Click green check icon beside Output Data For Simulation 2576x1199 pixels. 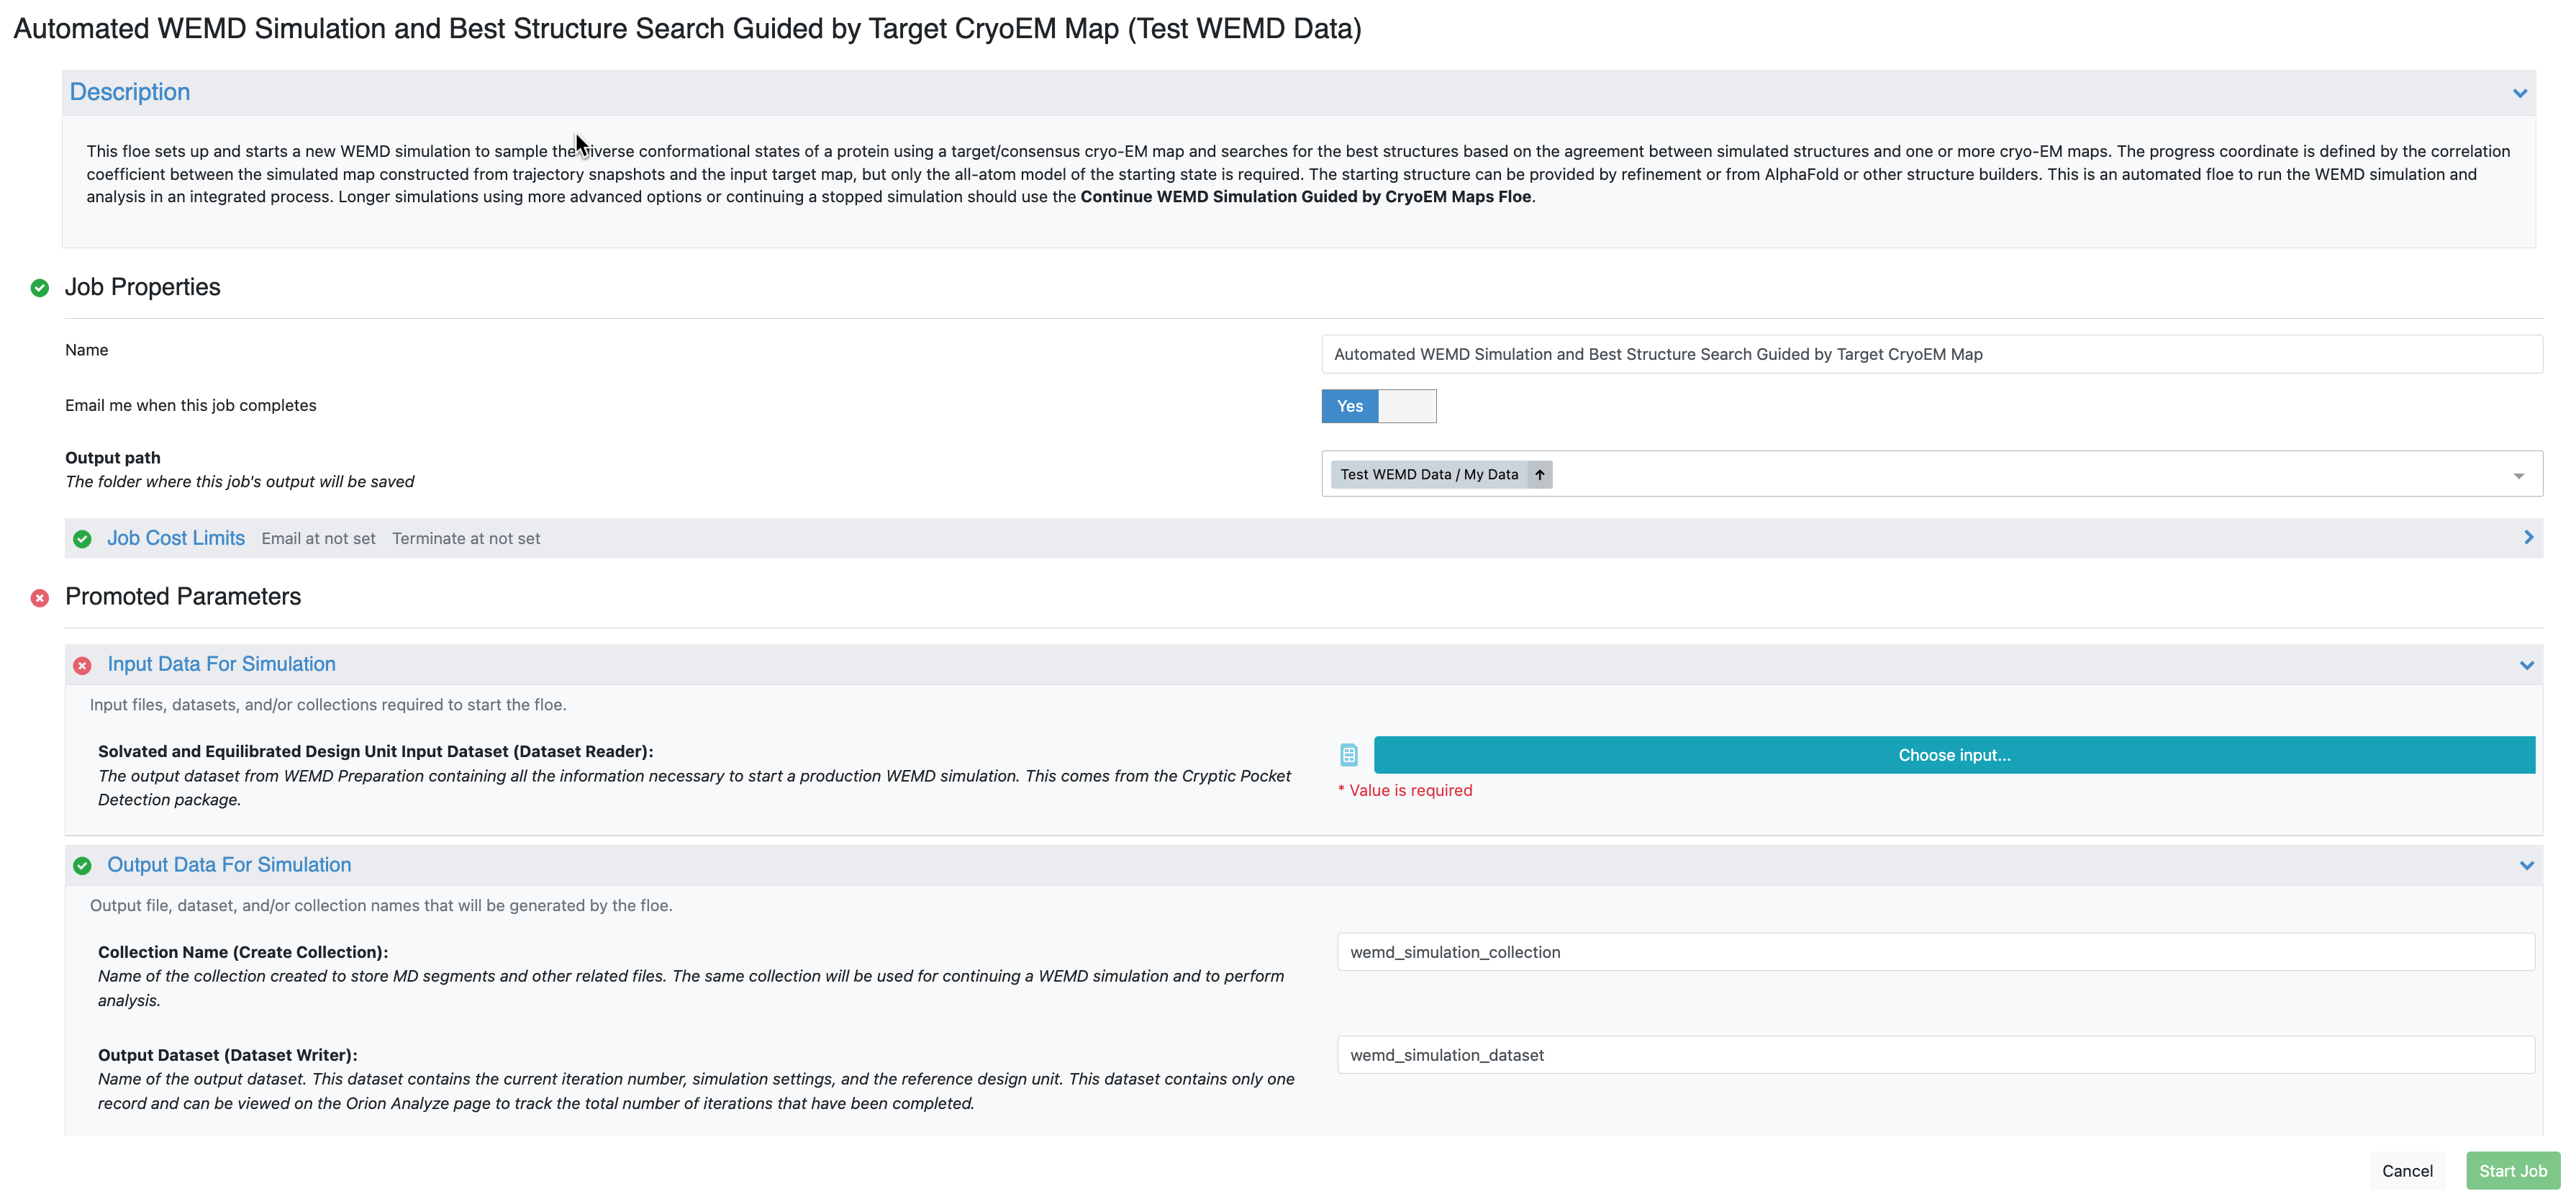pyautogui.click(x=82, y=866)
